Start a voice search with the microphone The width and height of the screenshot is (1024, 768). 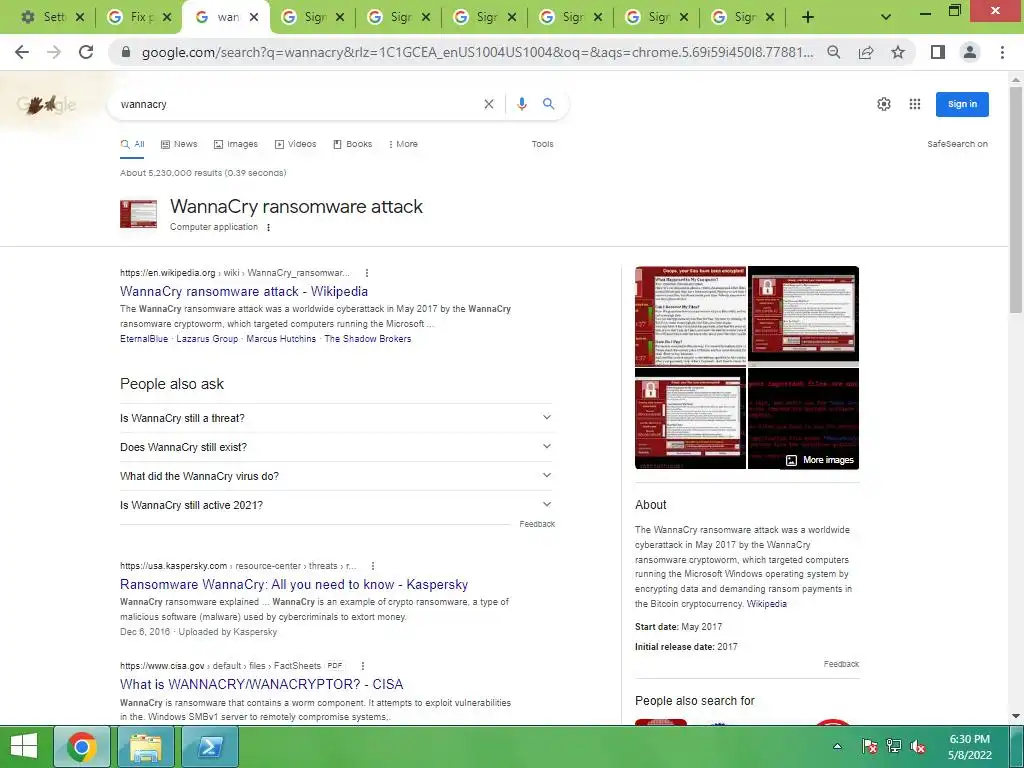click(x=522, y=104)
